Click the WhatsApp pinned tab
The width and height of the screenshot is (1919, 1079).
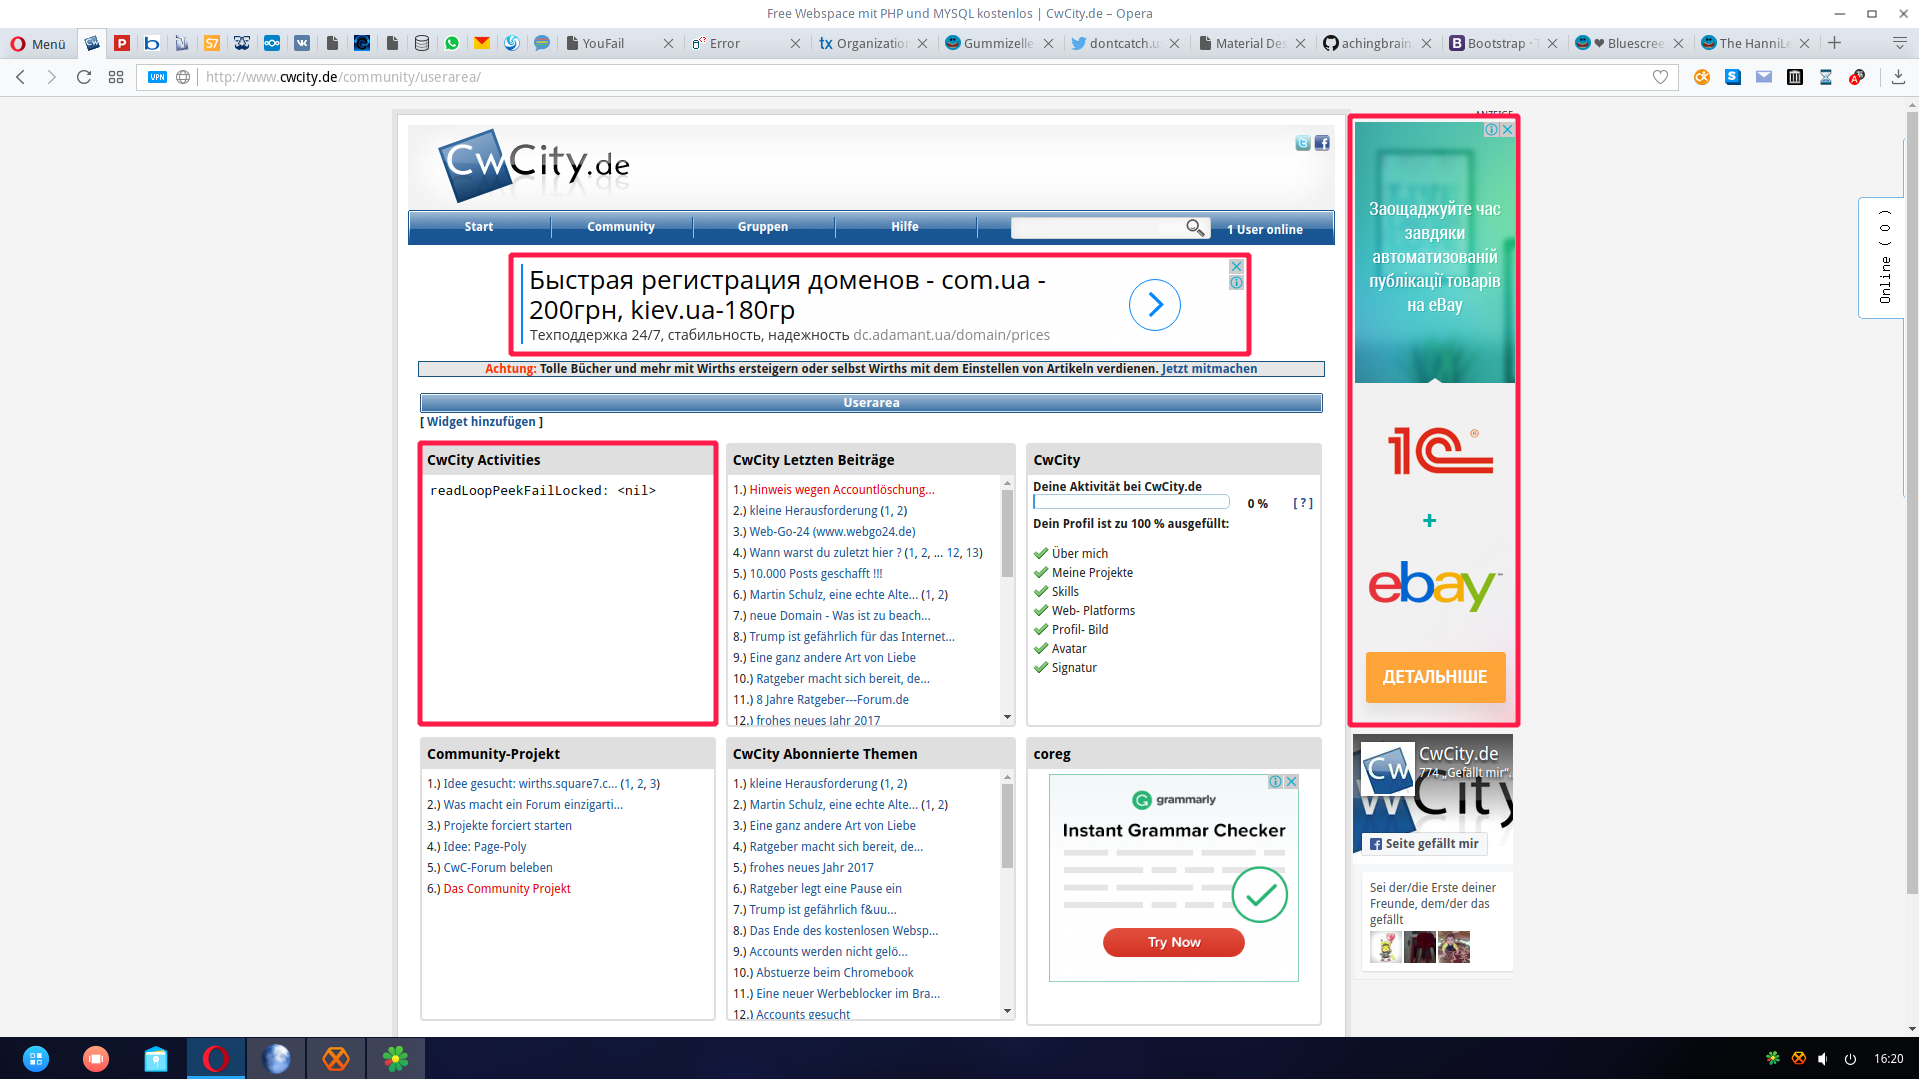coord(452,43)
